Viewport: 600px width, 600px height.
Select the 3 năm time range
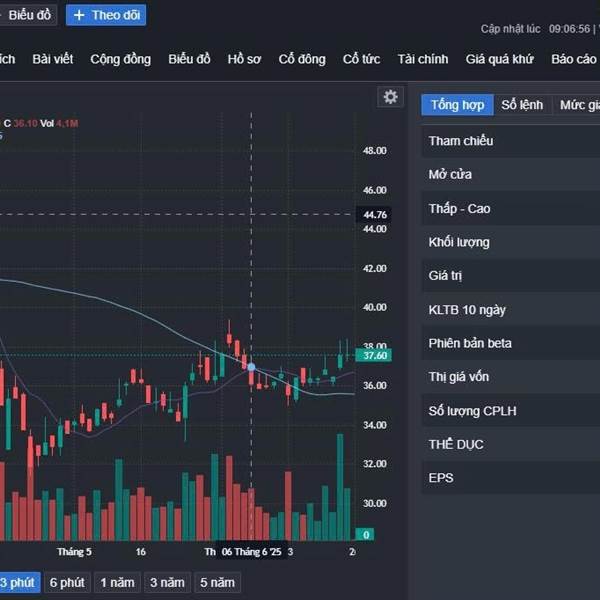(x=167, y=582)
